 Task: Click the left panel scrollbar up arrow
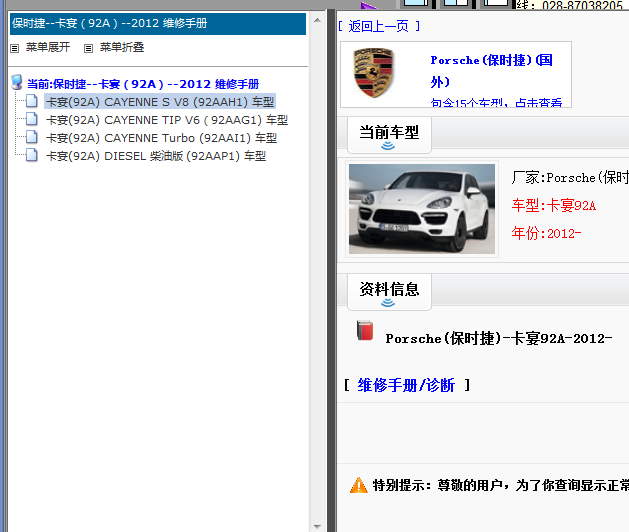point(317,20)
